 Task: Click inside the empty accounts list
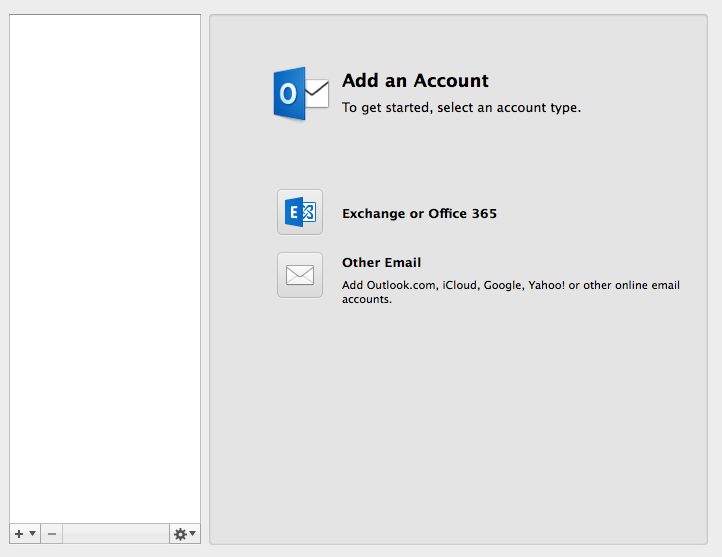[x=105, y=269]
